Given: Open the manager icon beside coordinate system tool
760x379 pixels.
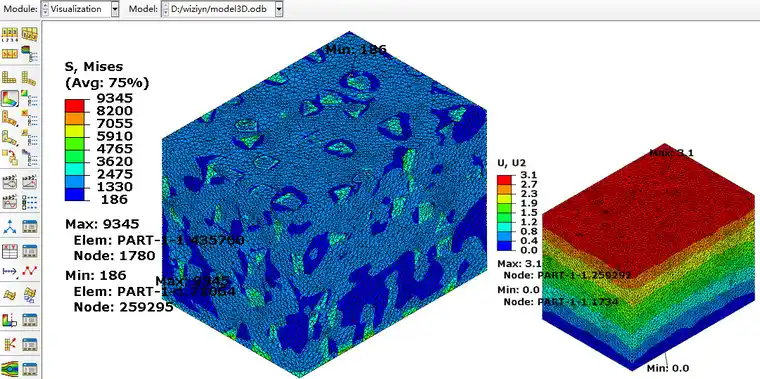Looking at the screenshot, I should click(x=30, y=226).
